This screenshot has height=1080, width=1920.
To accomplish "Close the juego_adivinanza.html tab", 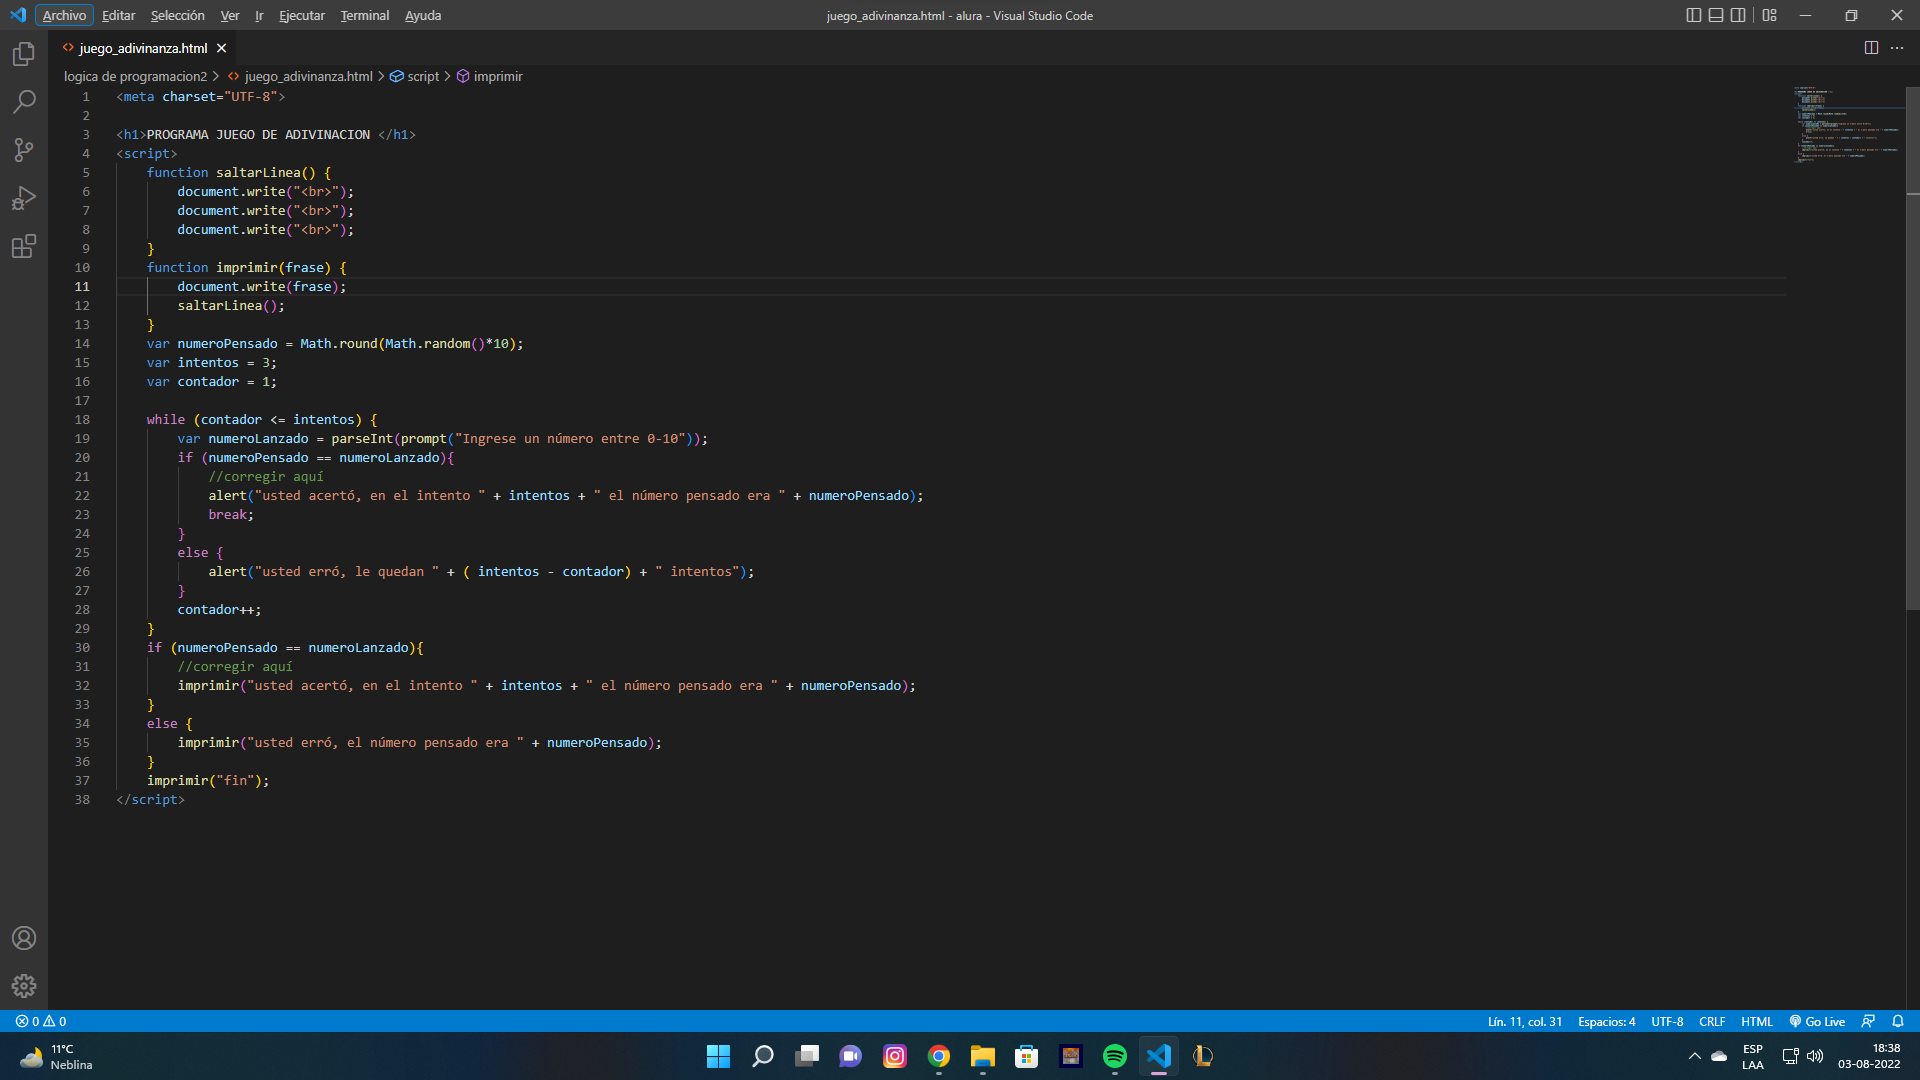I will tap(222, 48).
